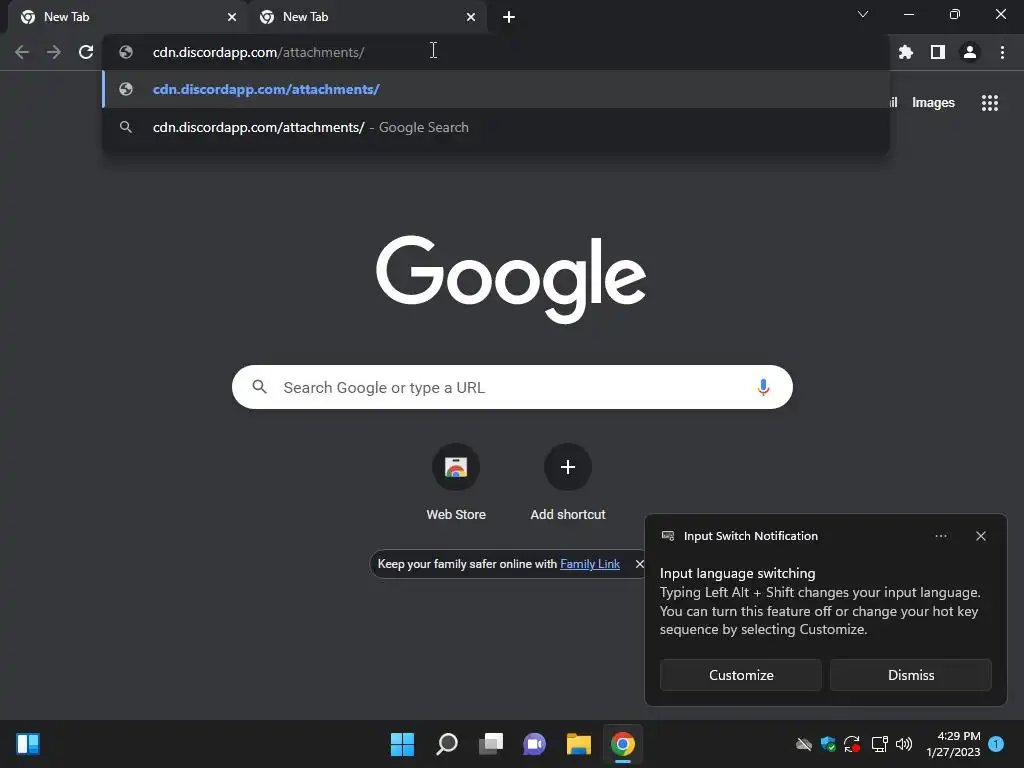Open Windows taskbar Search
Screen dimensions: 1024x768
click(447, 744)
